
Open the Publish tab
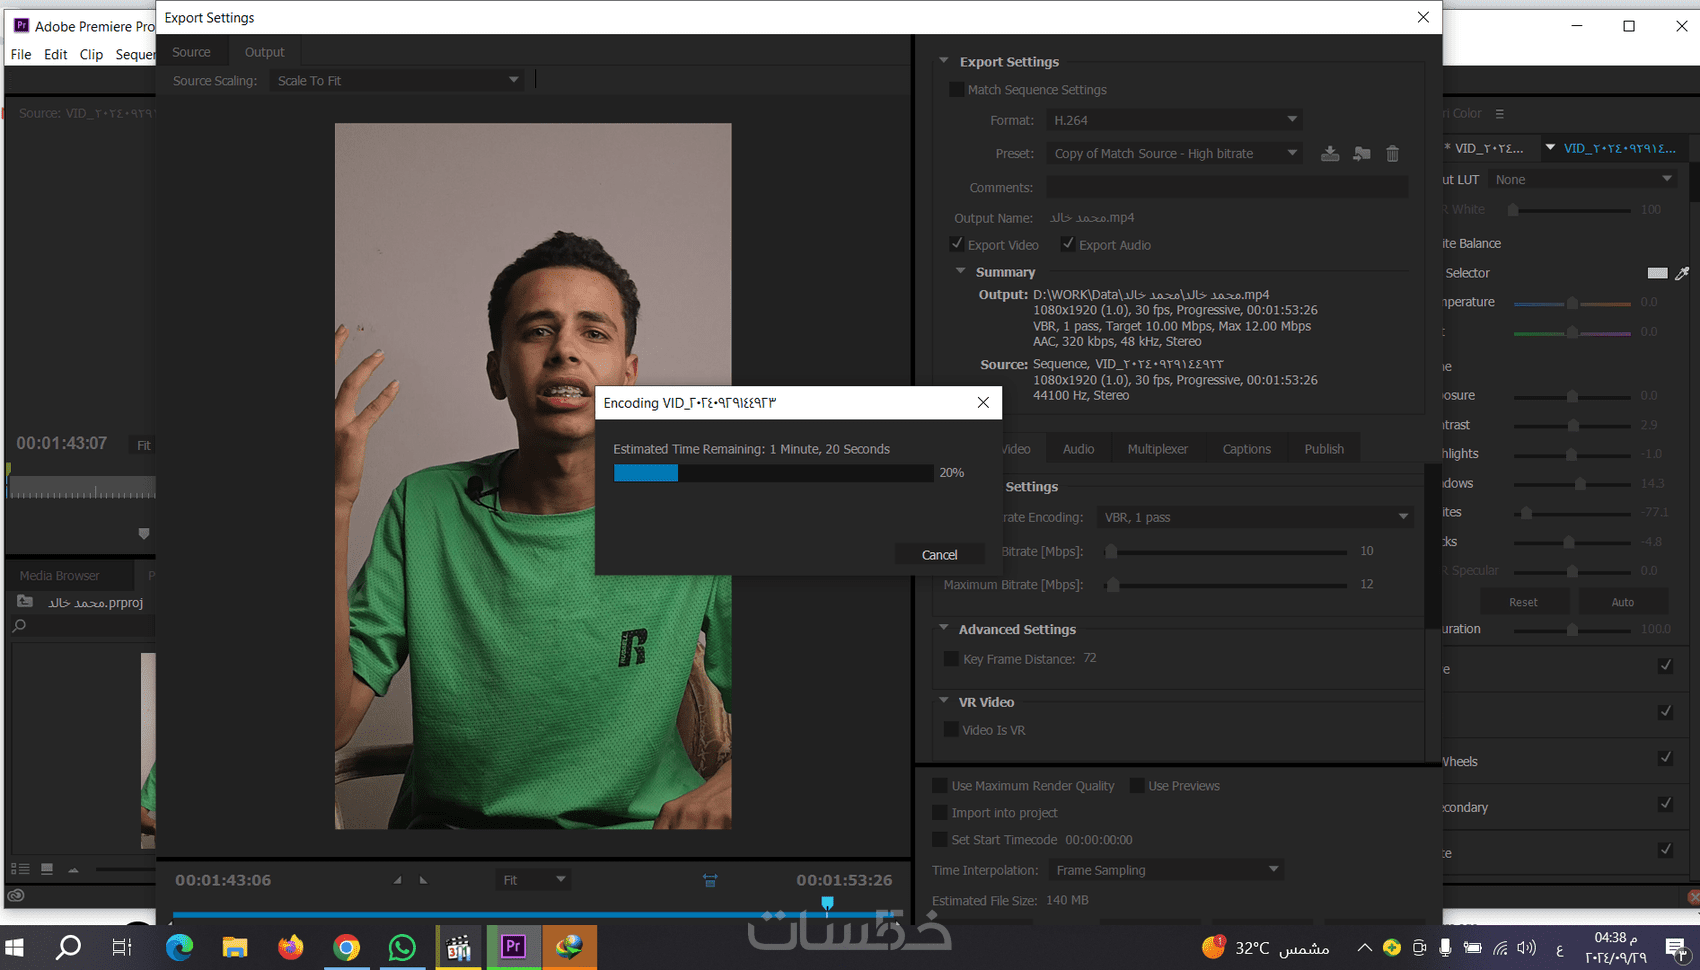1324,449
